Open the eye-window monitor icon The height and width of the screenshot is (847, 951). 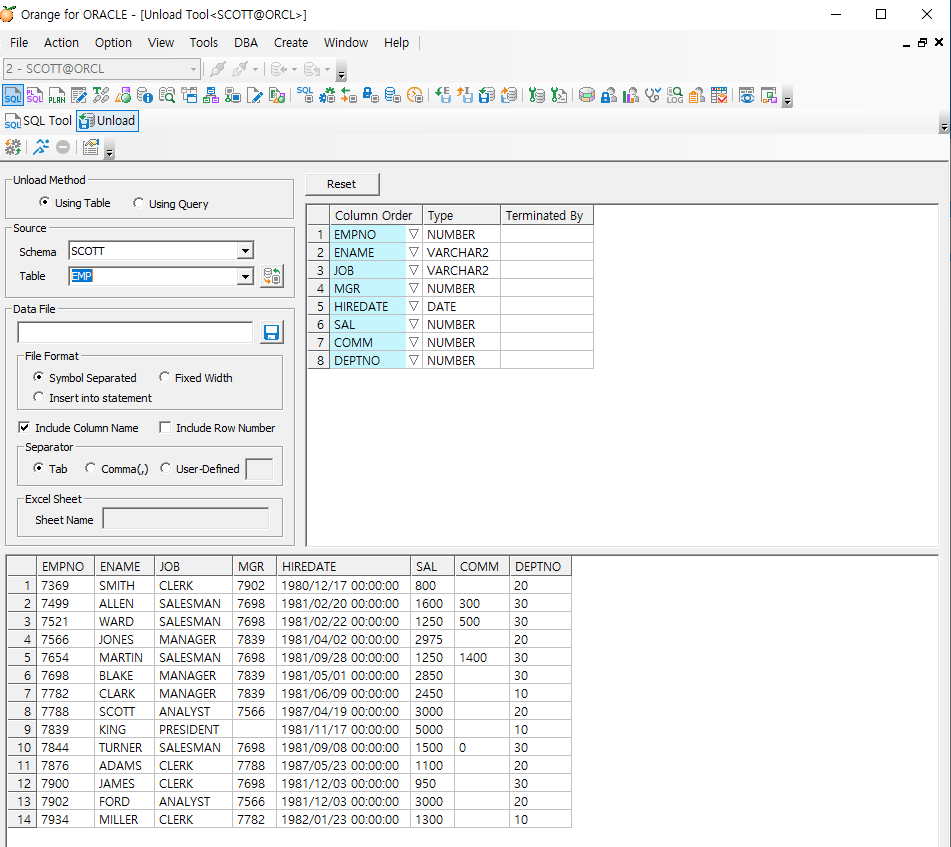tap(747, 95)
